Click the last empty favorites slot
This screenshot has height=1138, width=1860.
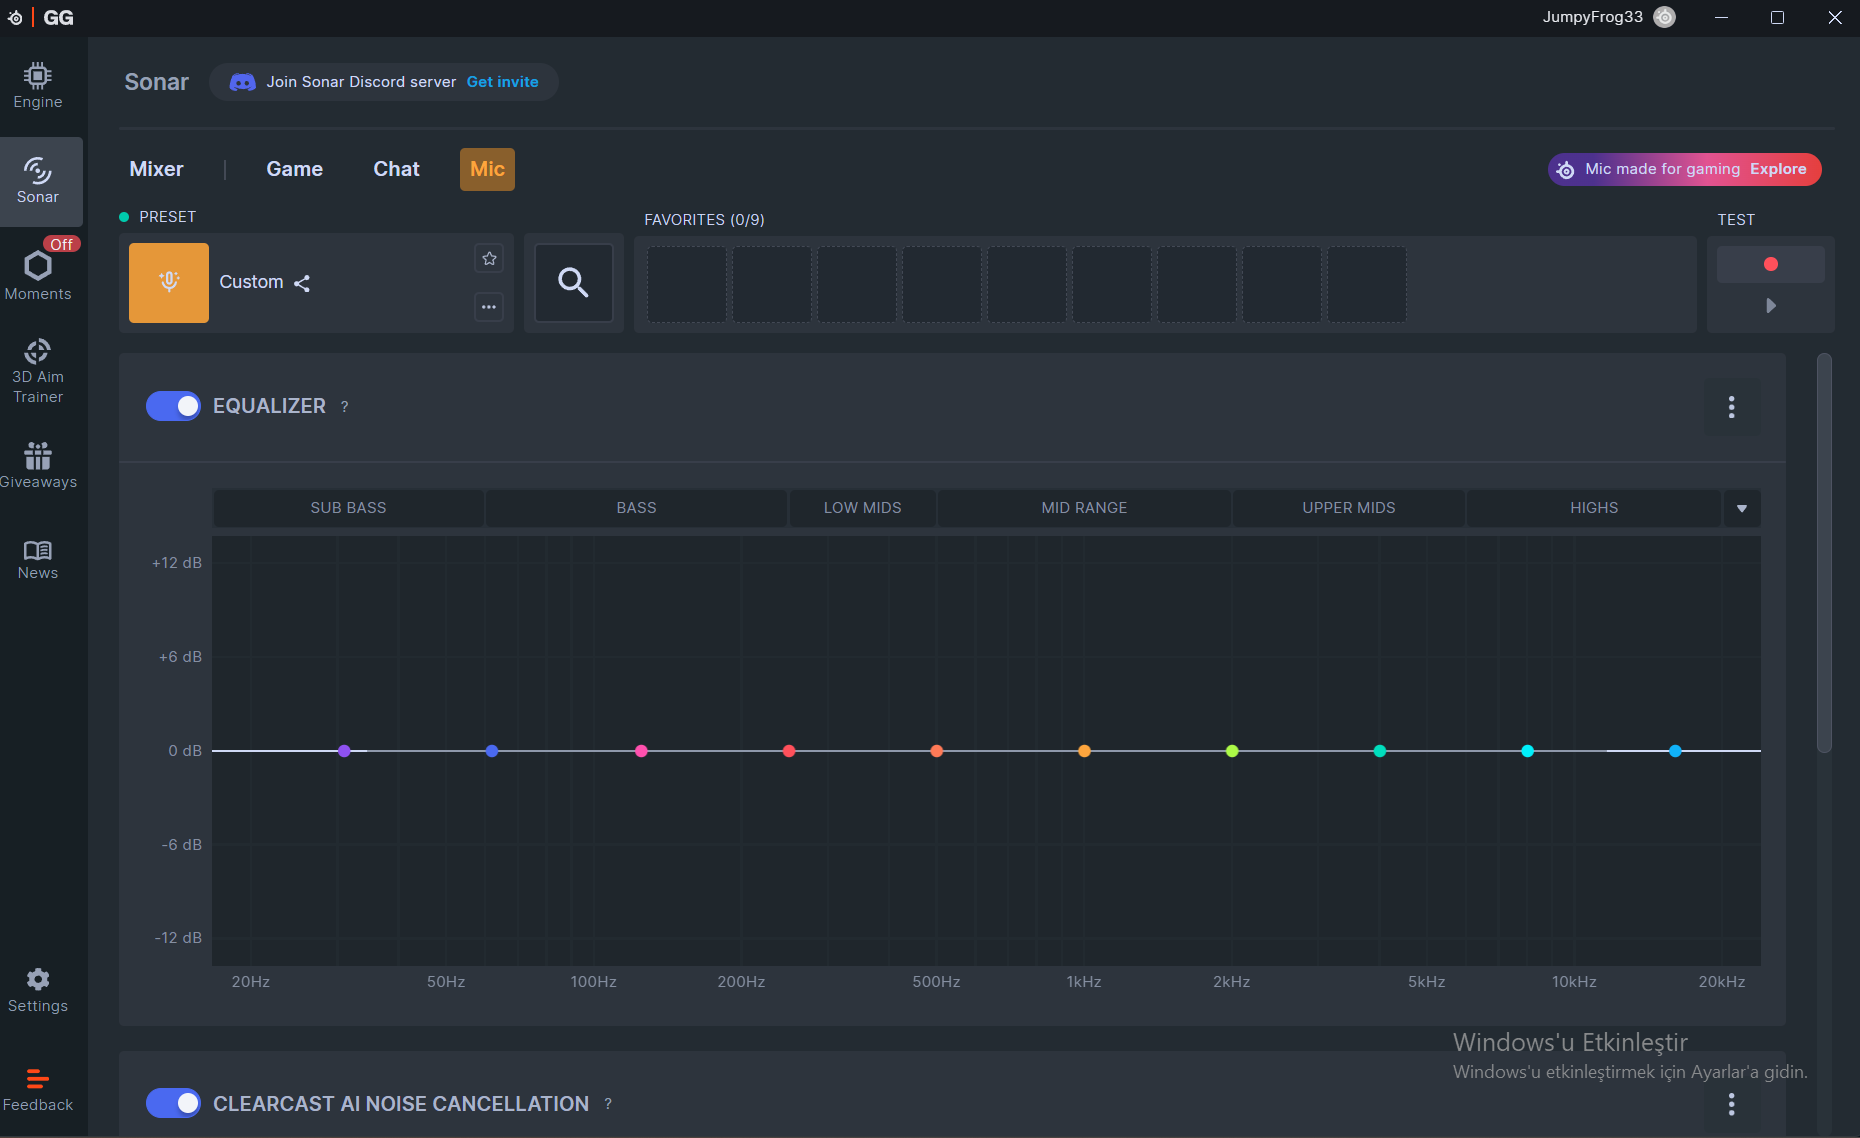tap(1367, 285)
